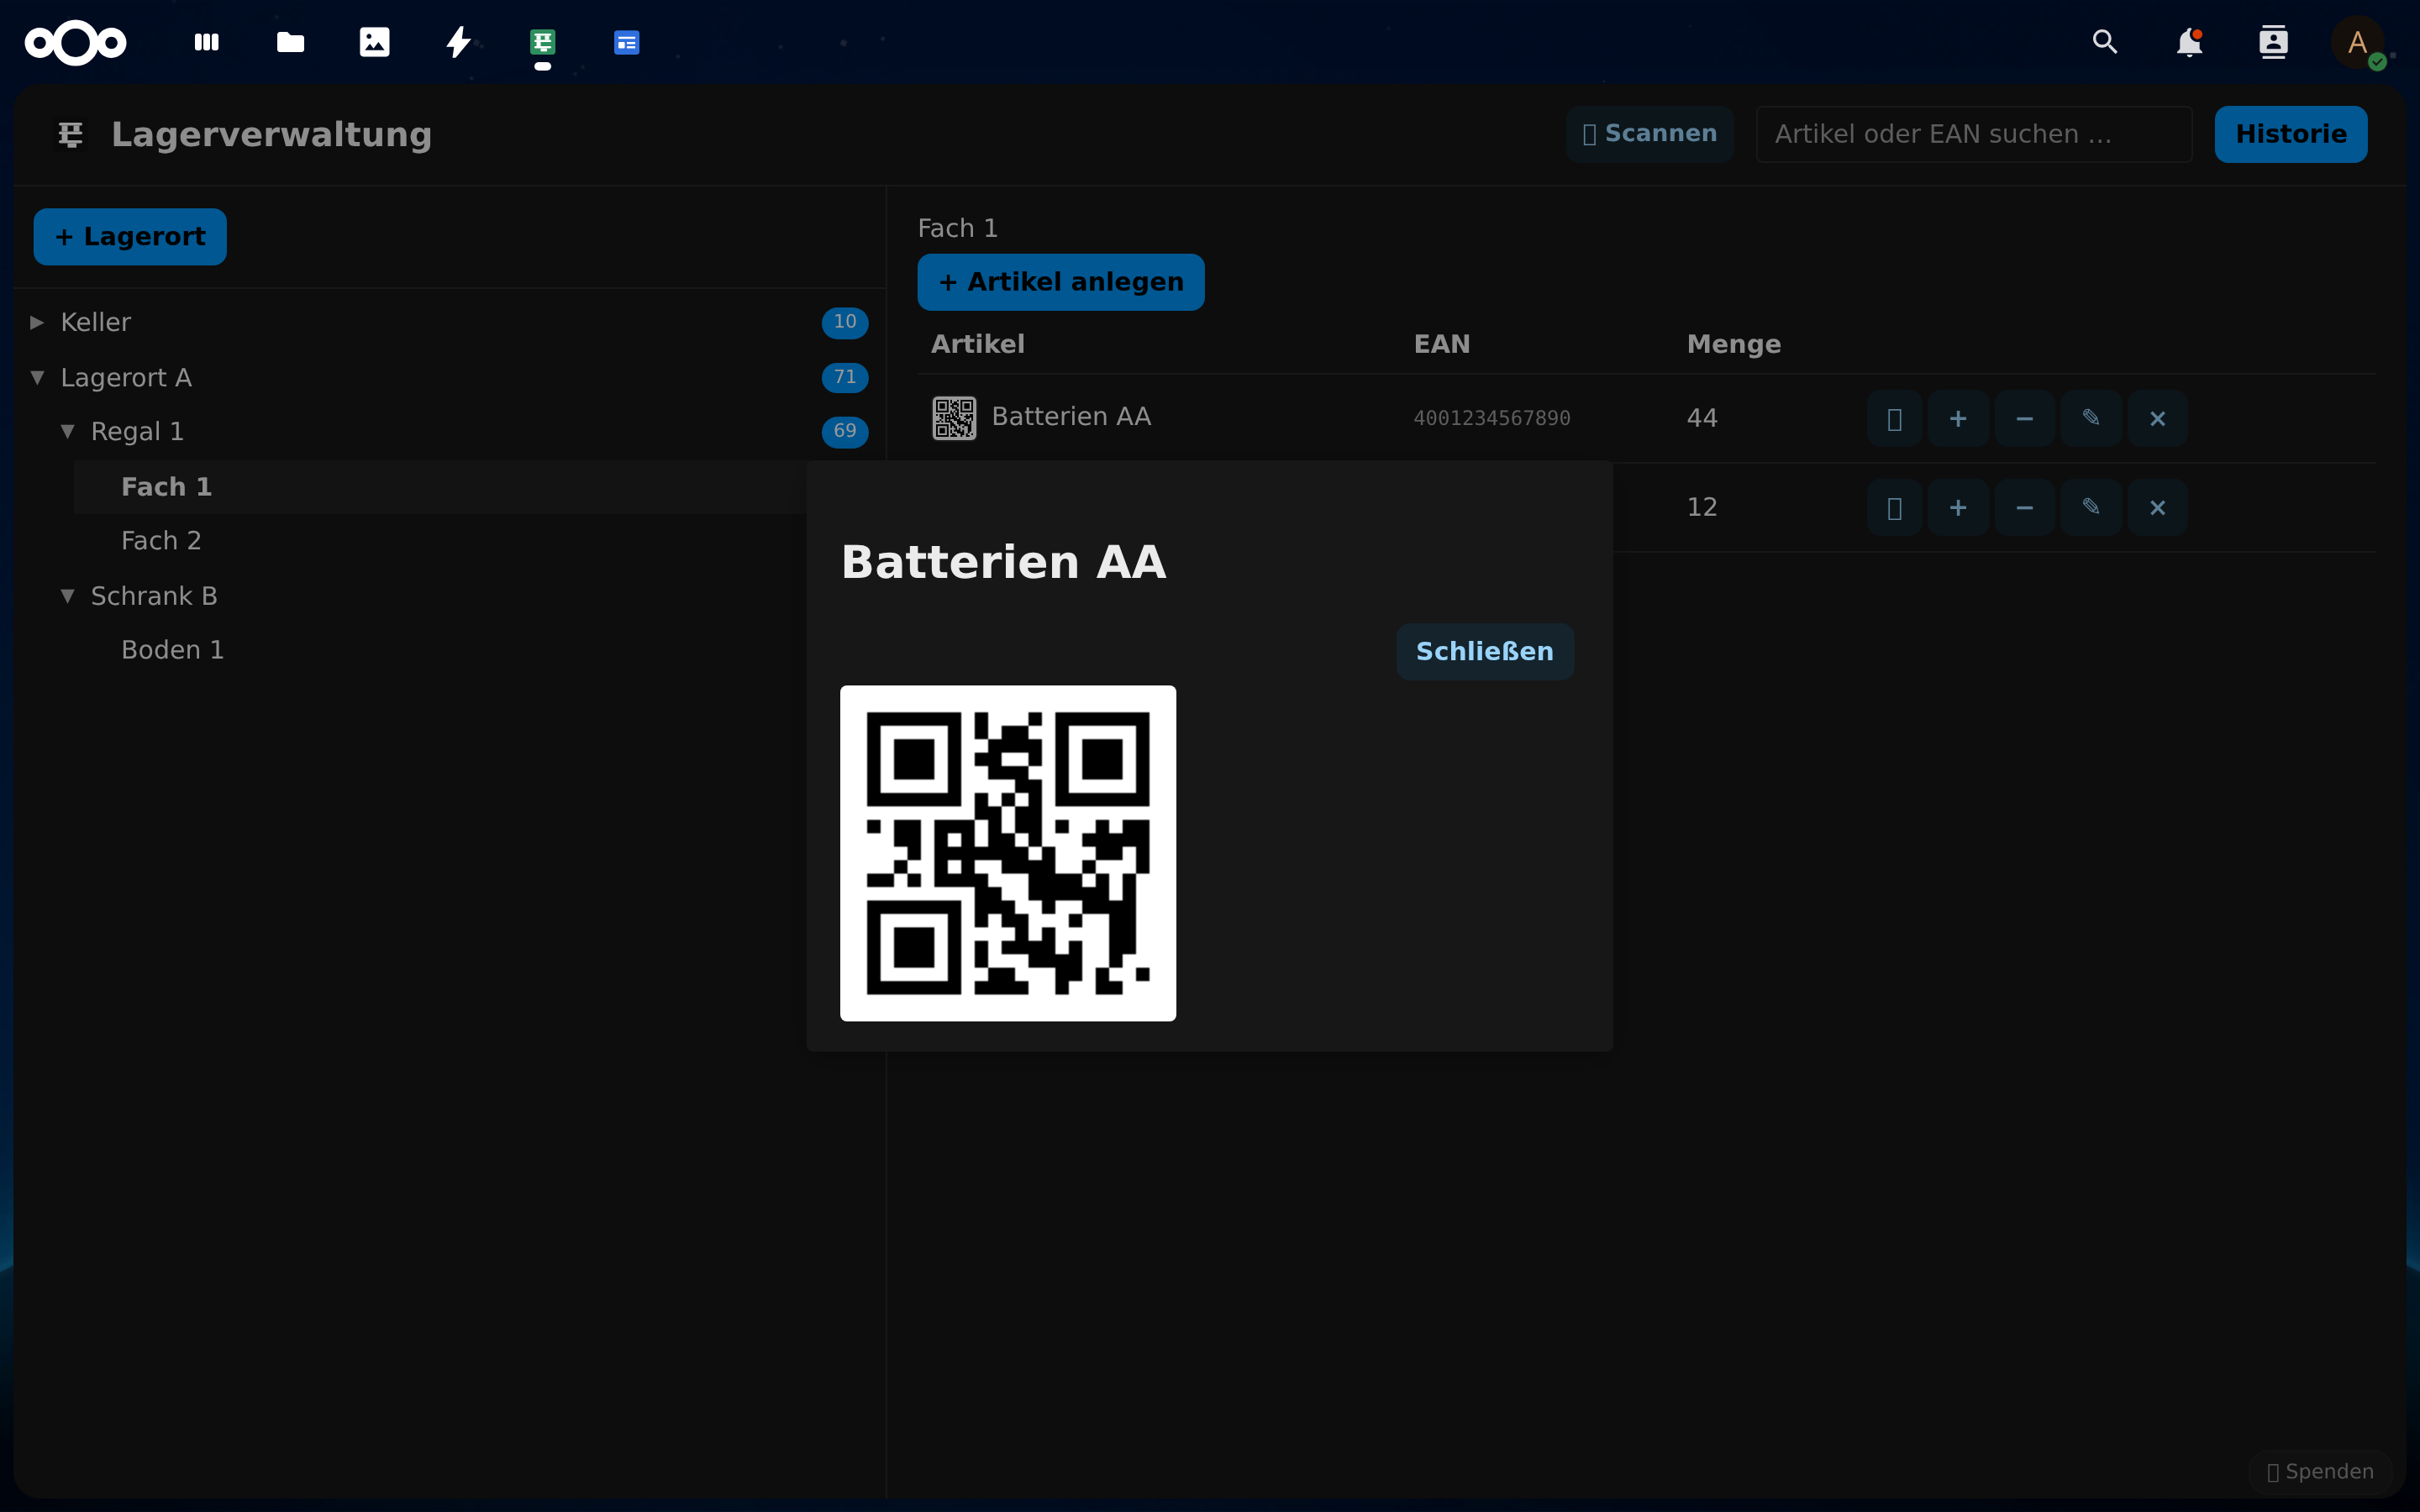Open the search magnifier in header
Image resolution: width=2420 pixels, height=1512 pixels.
(x=2105, y=42)
